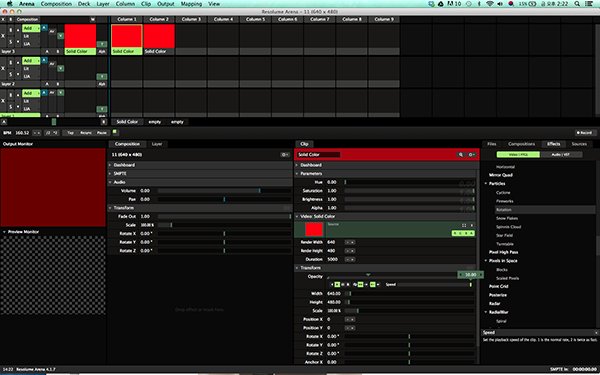Image resolution: width=600 pixels, height=375 pixels.
Task: Click the Record button
Action: tap(585, 133)
